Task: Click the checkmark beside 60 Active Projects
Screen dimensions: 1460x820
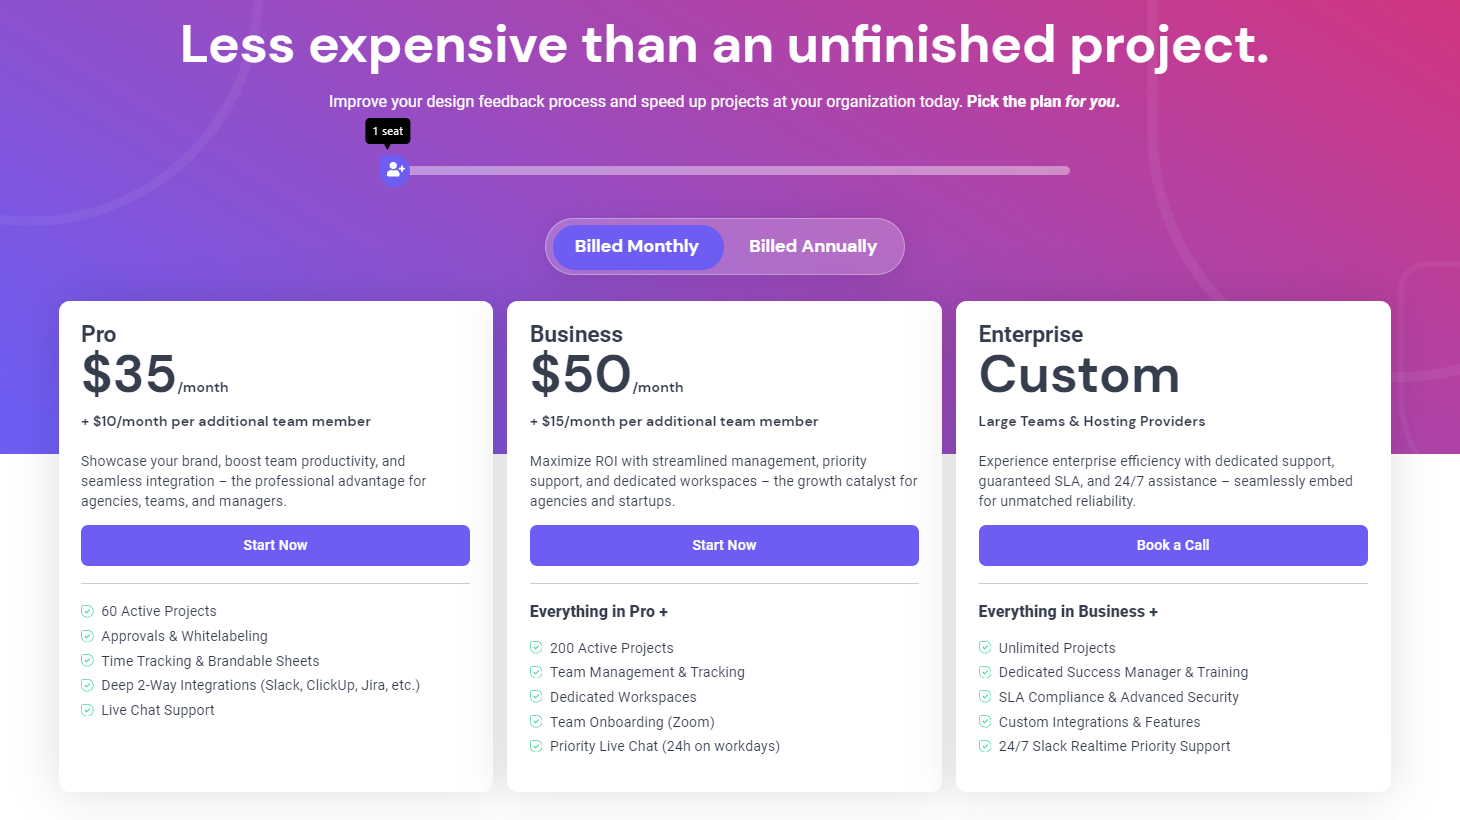Action: pyautogui.click(x=86, y=611)
